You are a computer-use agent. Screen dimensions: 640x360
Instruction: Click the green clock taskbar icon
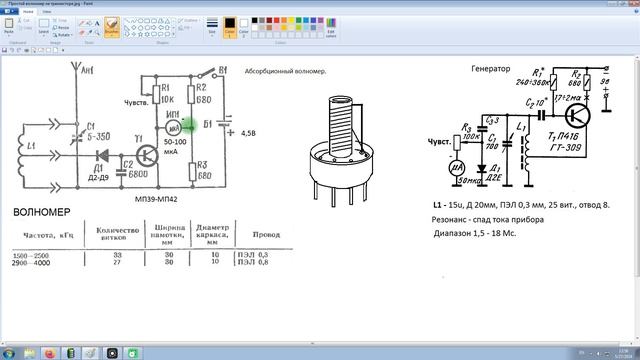click(x=132, y=353)
